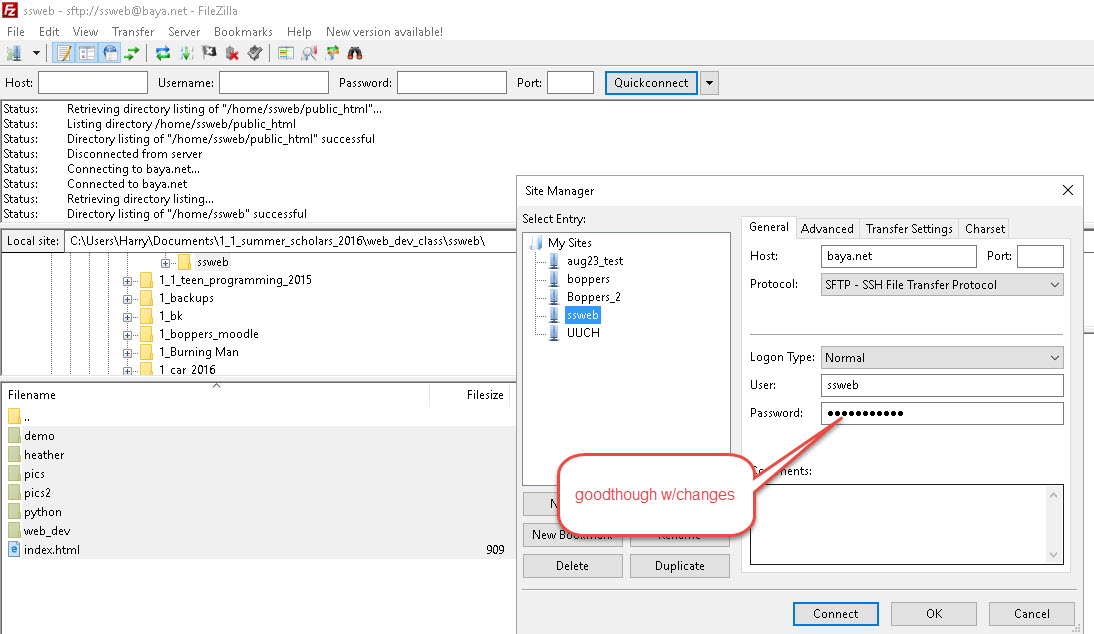Toggle the remote directory tree view
Image resolution: width=1094 pixels, height=634 pixels.
click(110, 53)
